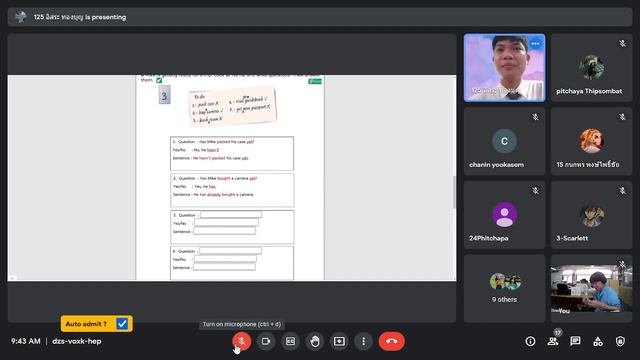
Task: Click the 3-Scarlett participant tile
Action: click(591, 215)
